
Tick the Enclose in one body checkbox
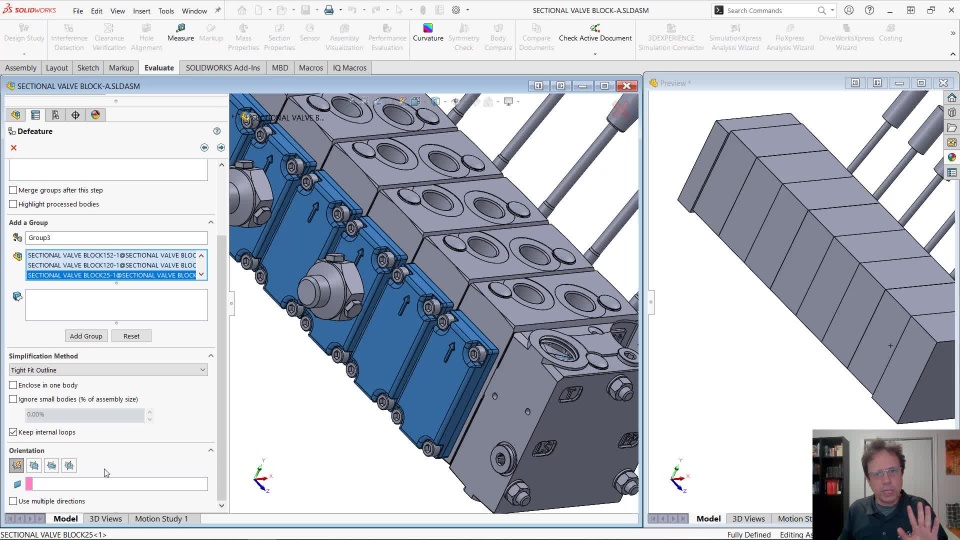(13, 385)
